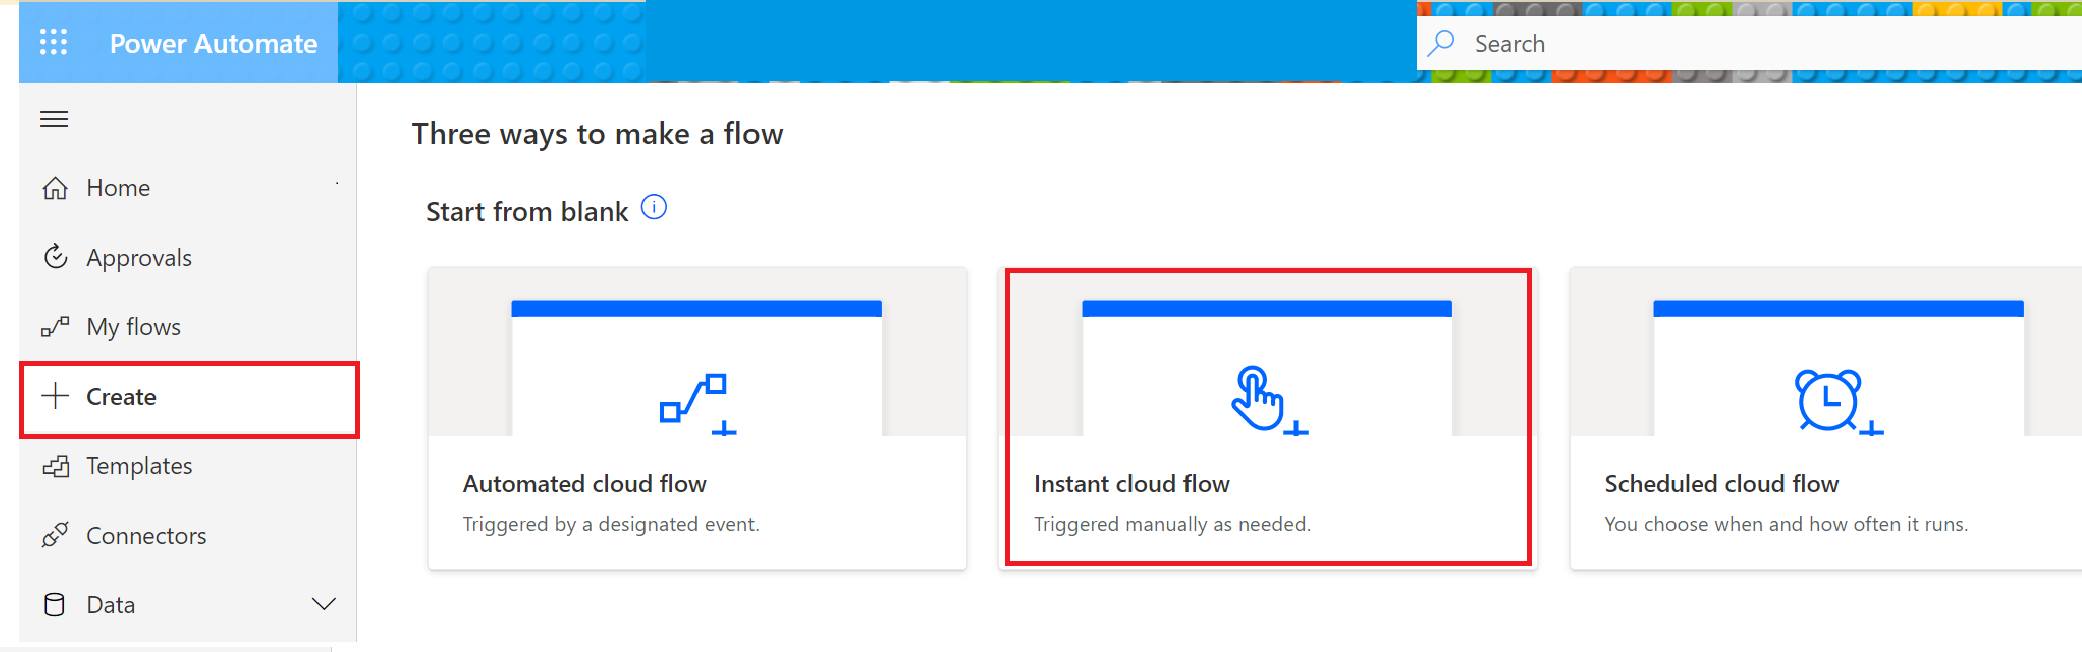Image resolution: width=2082 pixels, height=652 pixels.
Task: Click the Data label in sidebar
Action: (x=111, y=605)
